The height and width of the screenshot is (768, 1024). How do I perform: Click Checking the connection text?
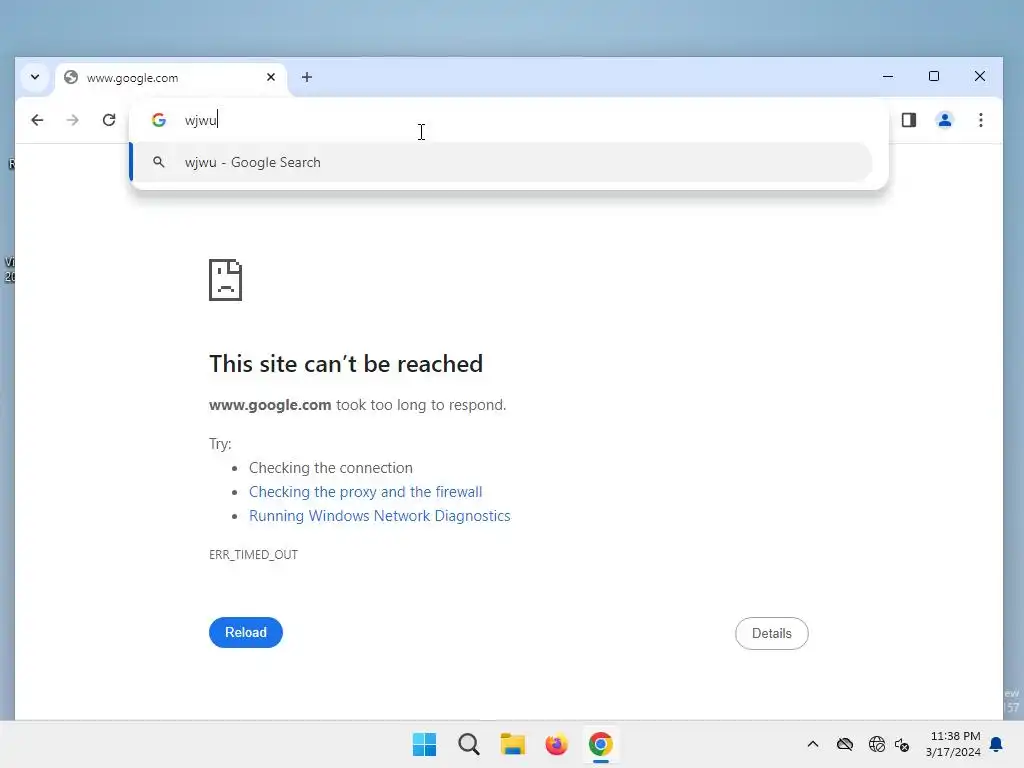[x=330, y=468]
